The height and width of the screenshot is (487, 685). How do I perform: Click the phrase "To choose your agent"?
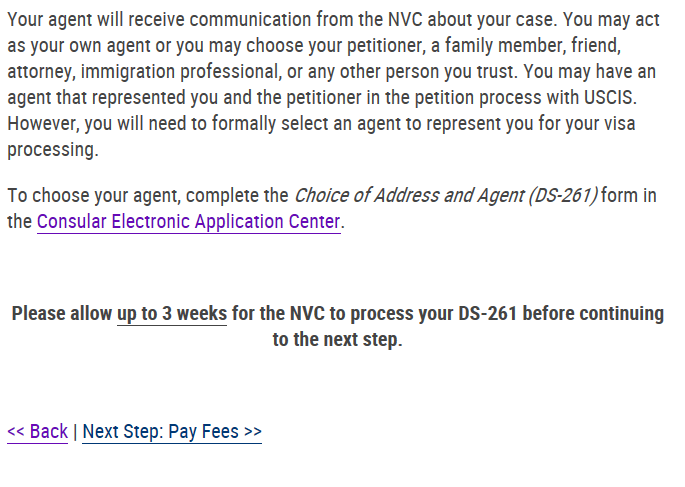coord(94,195)
